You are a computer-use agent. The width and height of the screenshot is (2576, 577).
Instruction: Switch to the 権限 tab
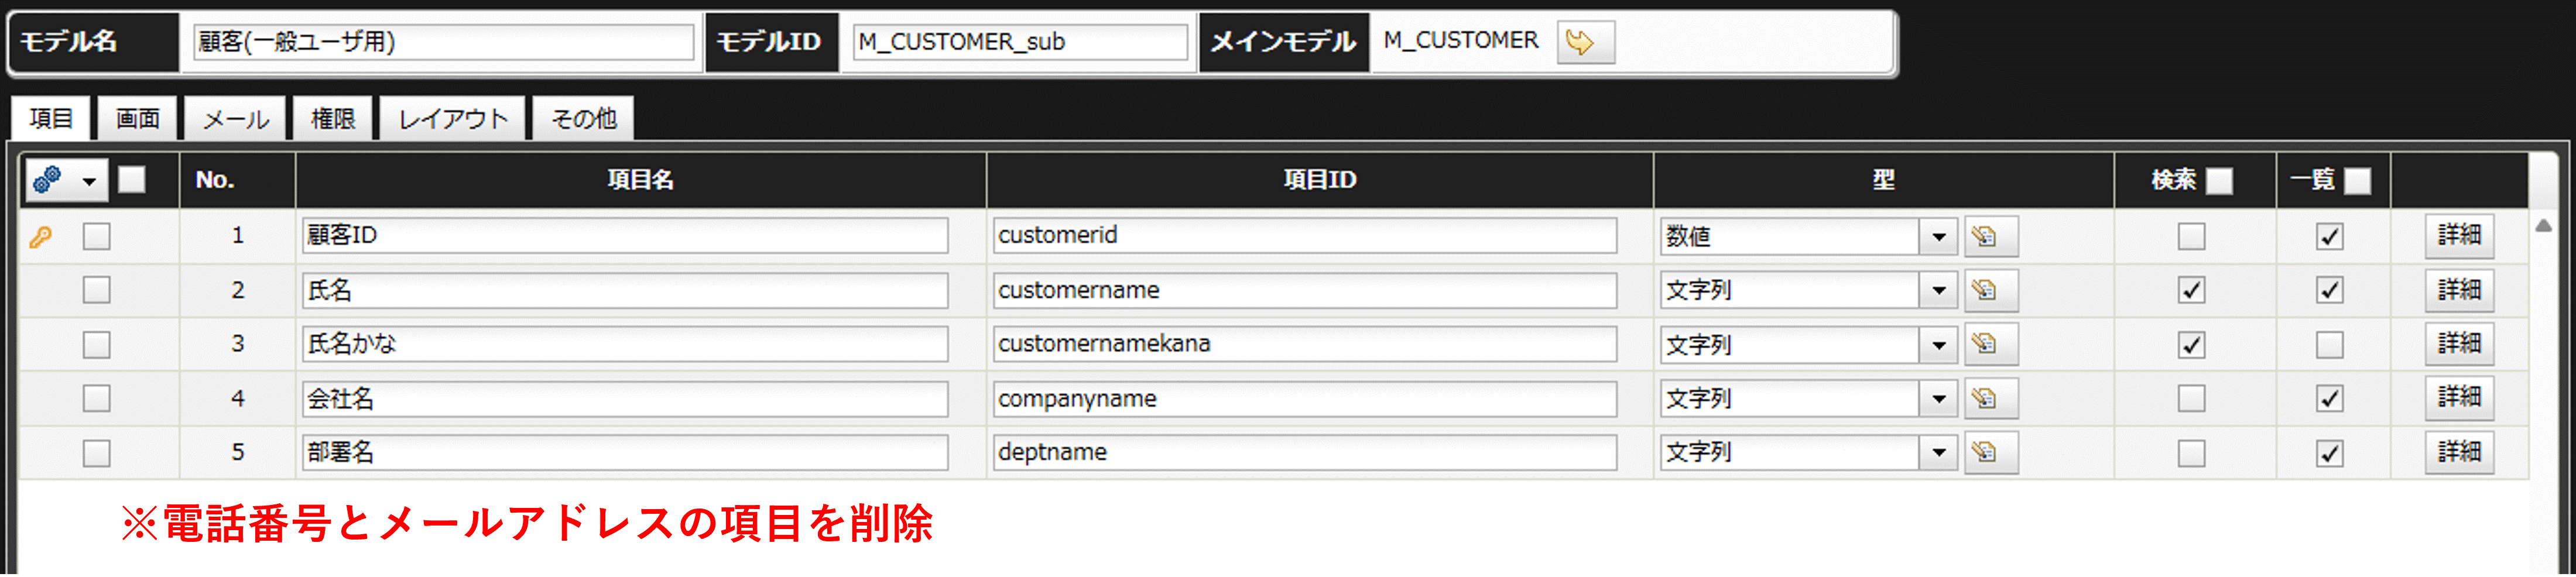tap(333, 119)
